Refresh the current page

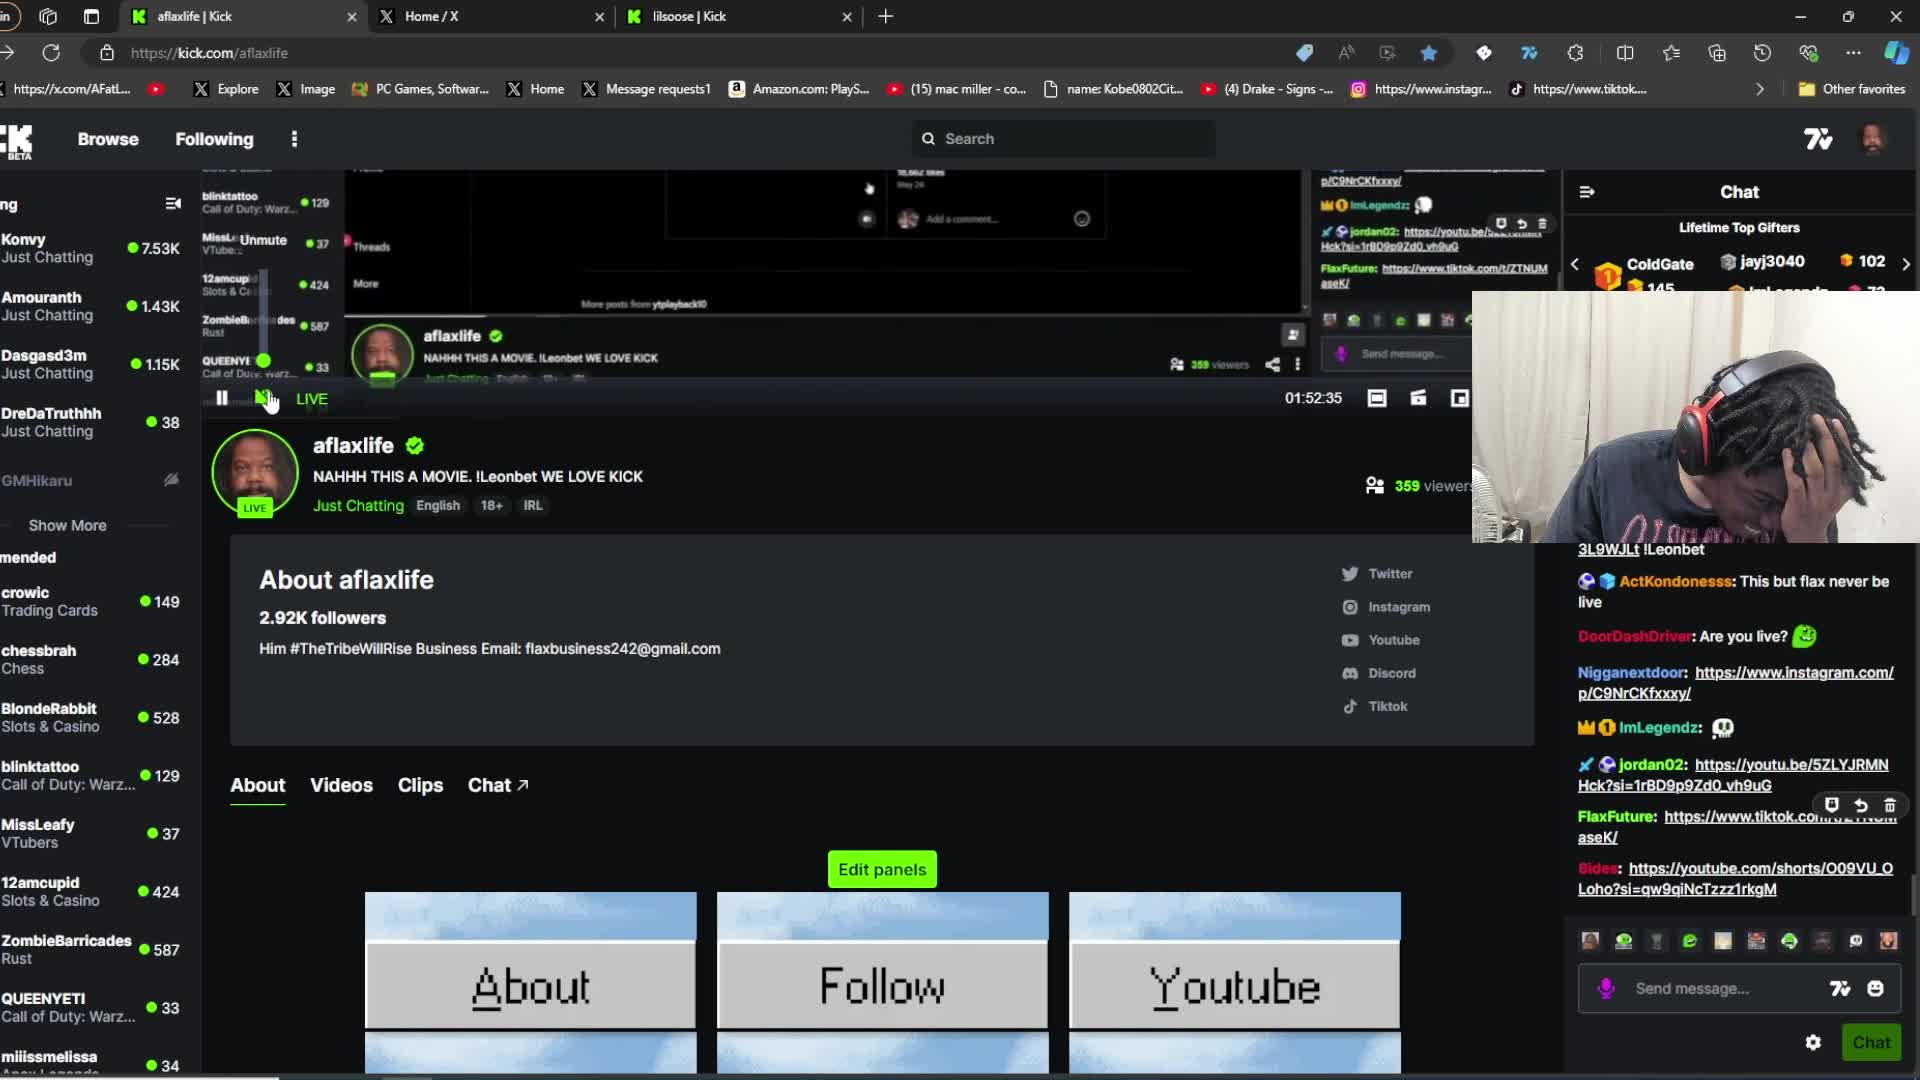click(x=51, y=53)
